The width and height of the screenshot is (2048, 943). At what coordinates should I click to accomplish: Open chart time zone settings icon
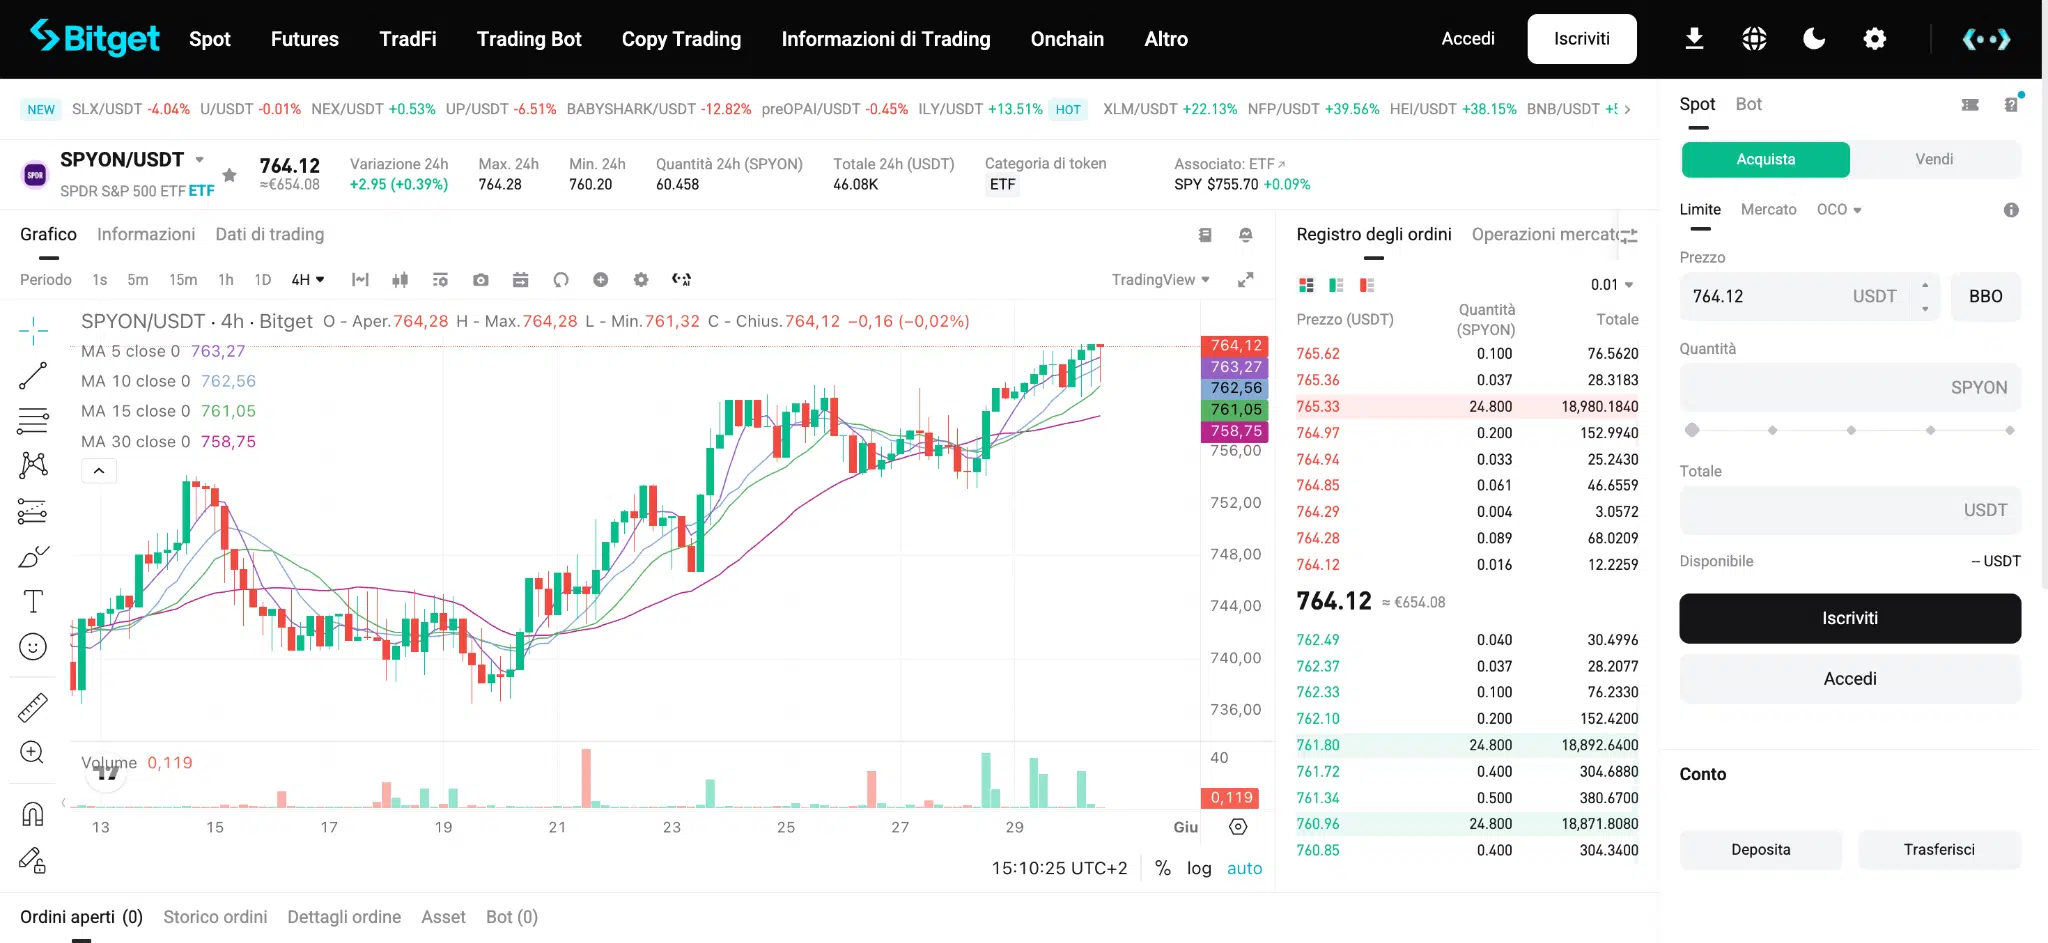(1238, 827)
